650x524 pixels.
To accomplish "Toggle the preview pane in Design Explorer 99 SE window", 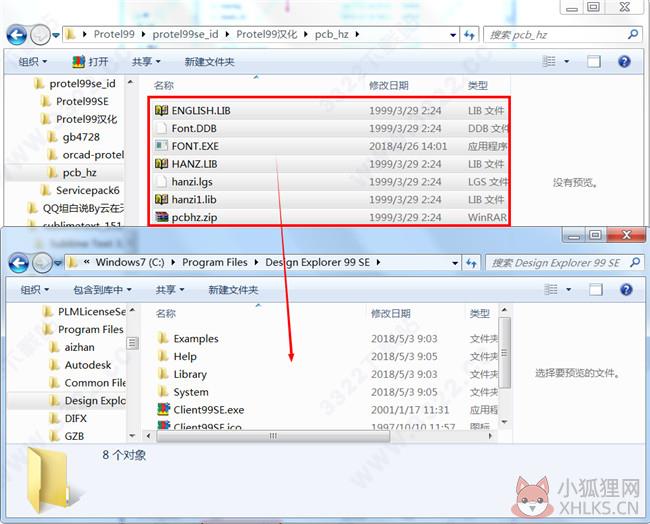I will coord(596,289).
